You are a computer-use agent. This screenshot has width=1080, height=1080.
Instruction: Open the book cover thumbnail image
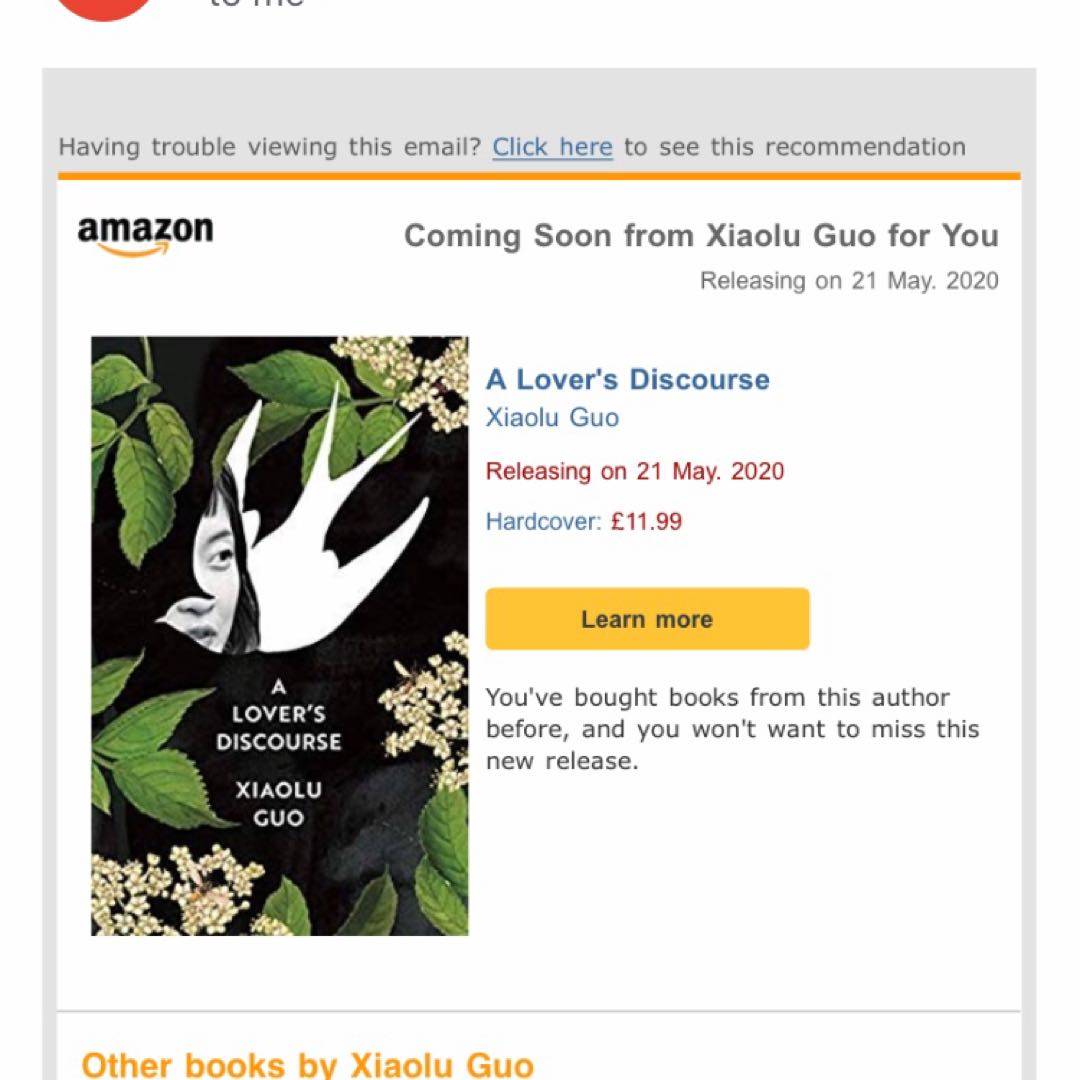pyautogui.click(x=280, y=636)
